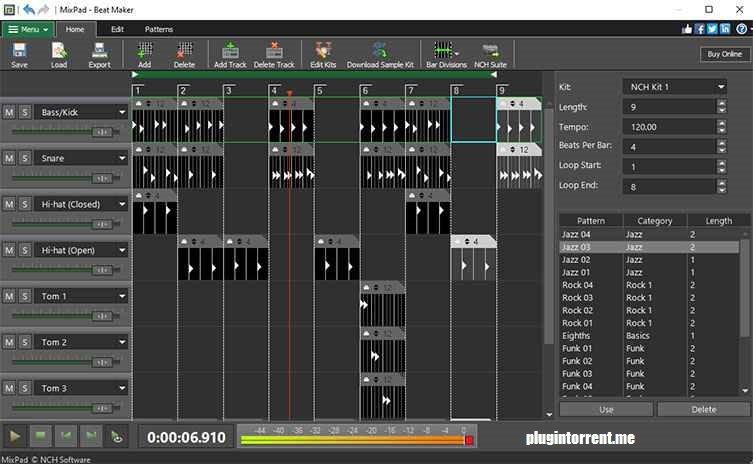Image resolution: width=753 pixels, height=464 pixels.
Task: Mute the Bass/Kick track
Action: point(9,112)
